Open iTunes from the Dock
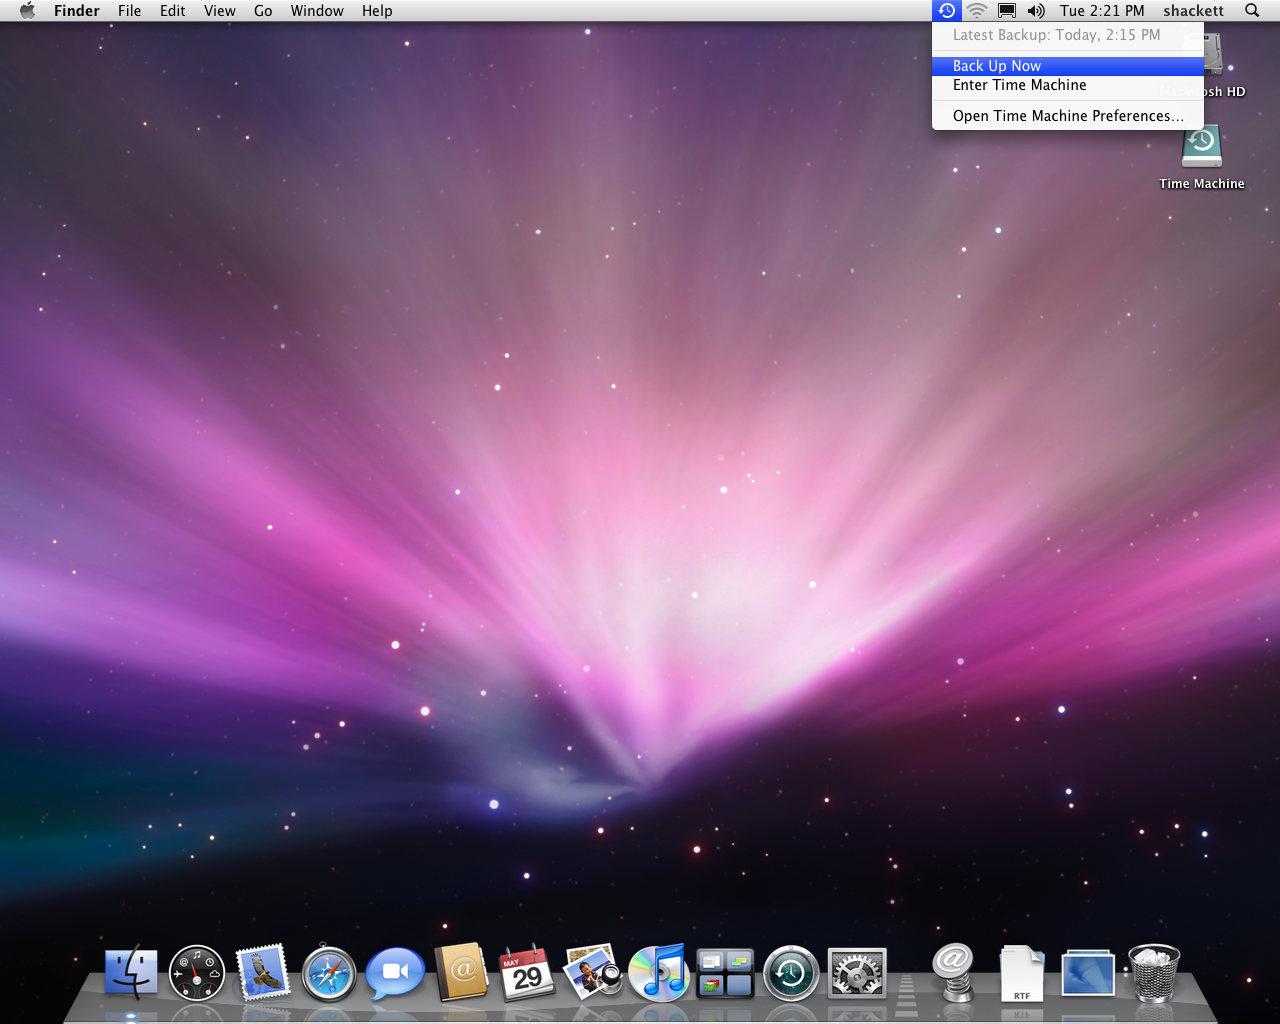1280x1024 pixels. (x=658, y=973)
